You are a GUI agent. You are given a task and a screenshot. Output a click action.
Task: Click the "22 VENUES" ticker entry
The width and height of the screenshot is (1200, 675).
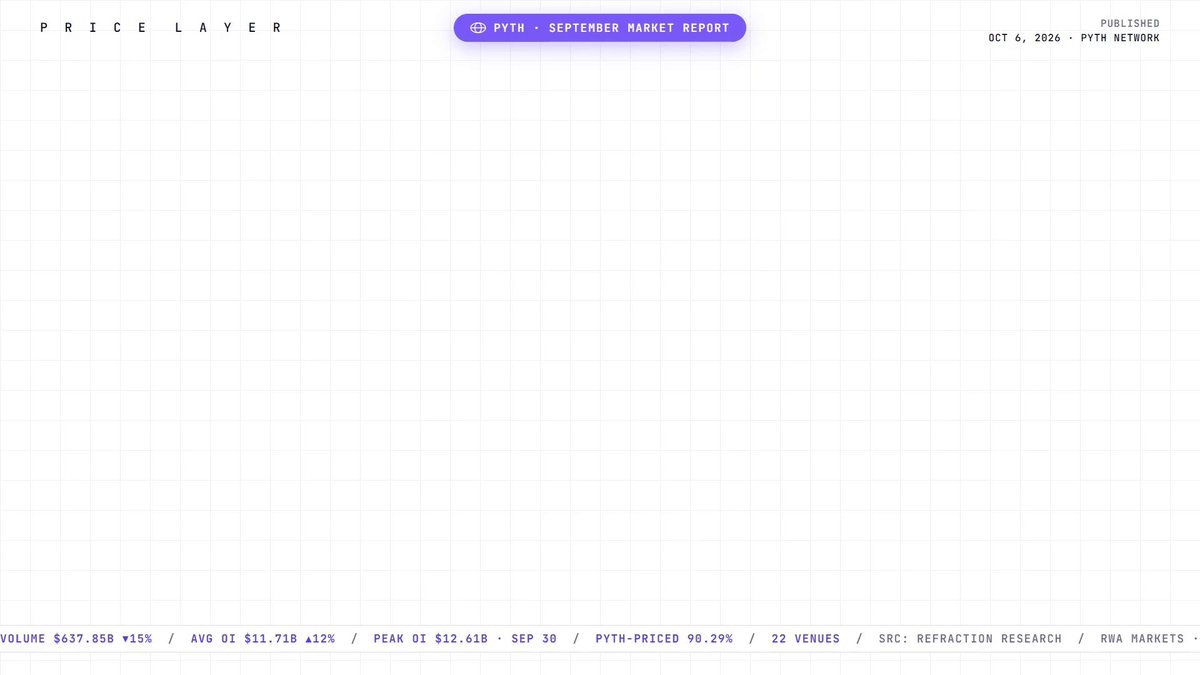point(806,638)
